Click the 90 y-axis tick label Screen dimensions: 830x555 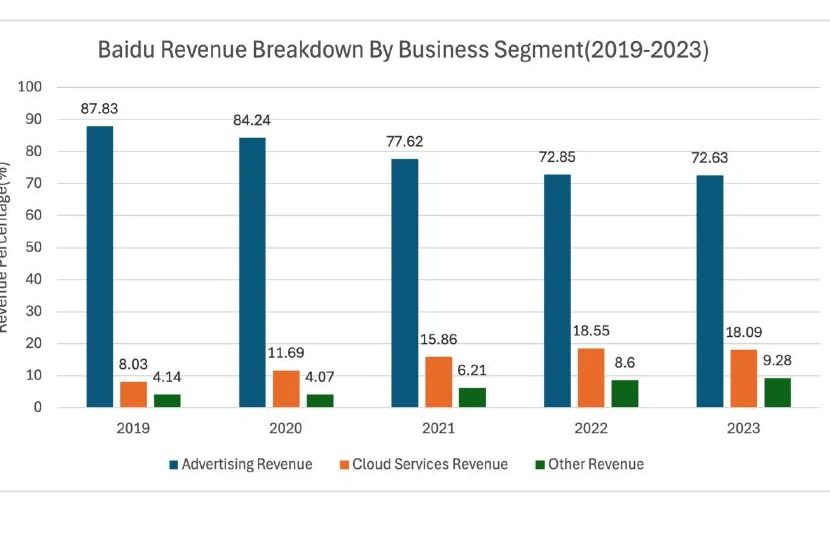(x=33, y=119)
